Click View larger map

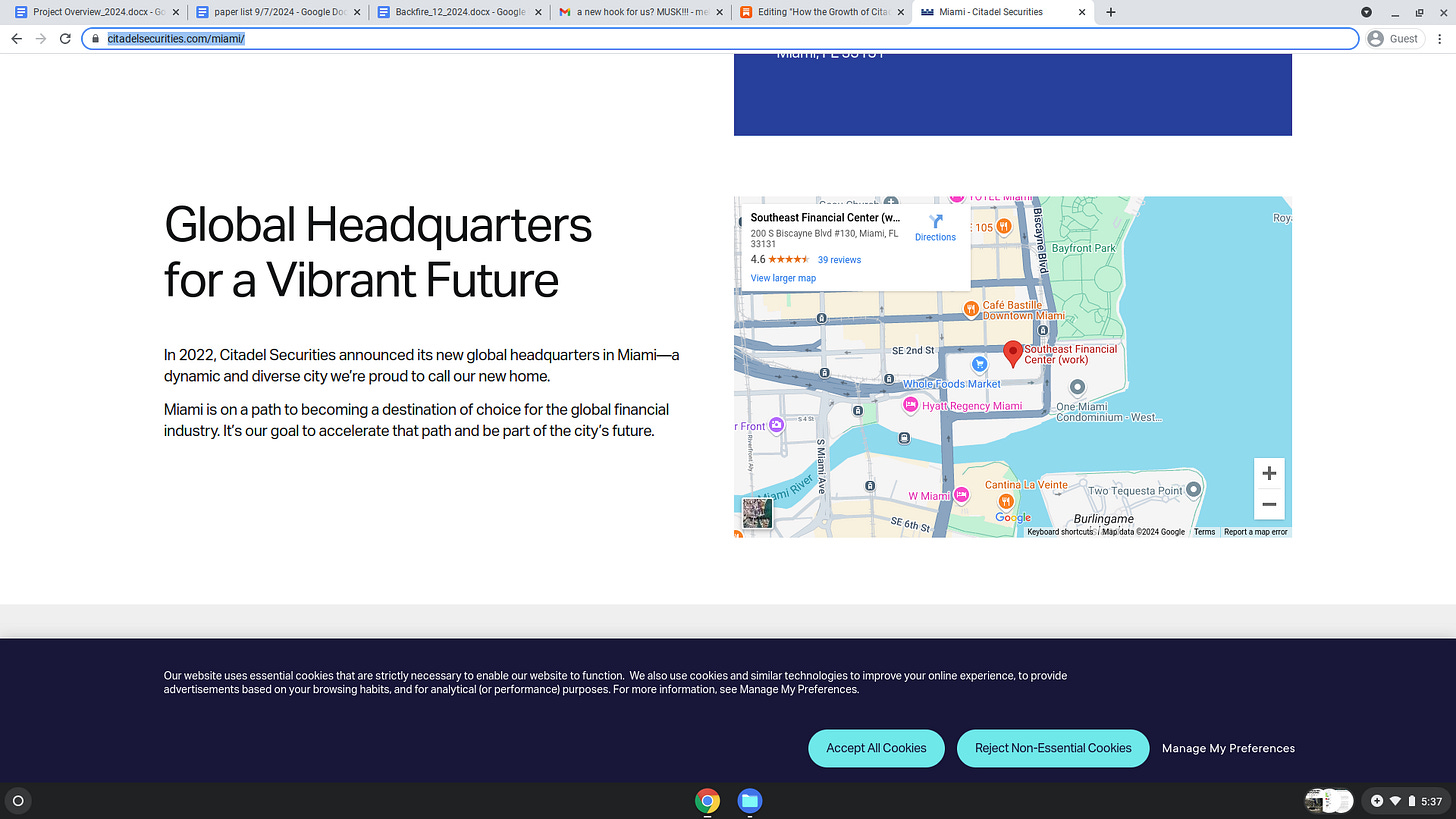[783, 278]
